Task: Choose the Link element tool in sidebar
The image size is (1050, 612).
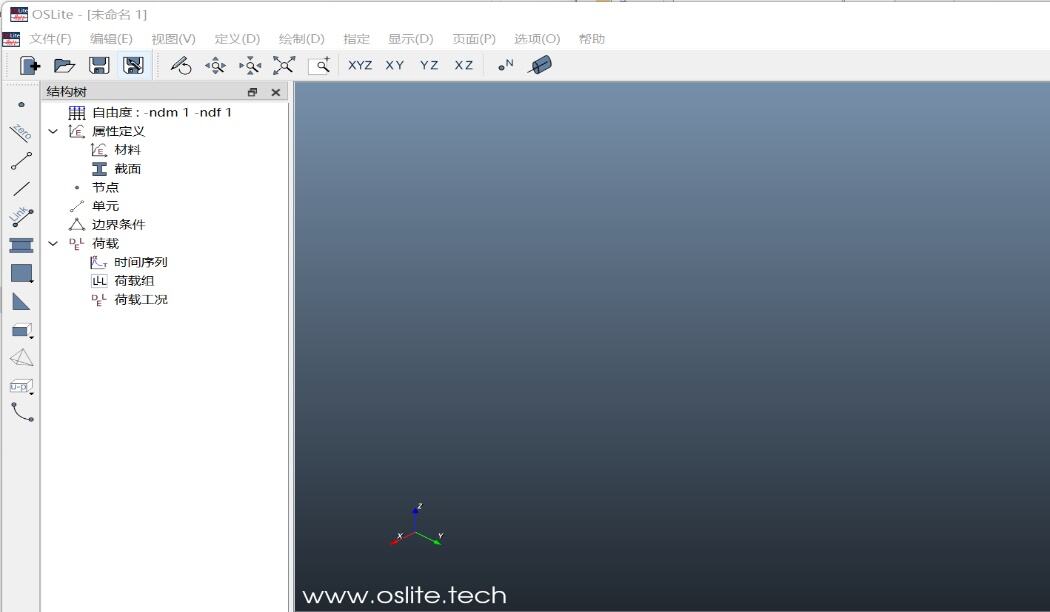Action: point(21,217)
